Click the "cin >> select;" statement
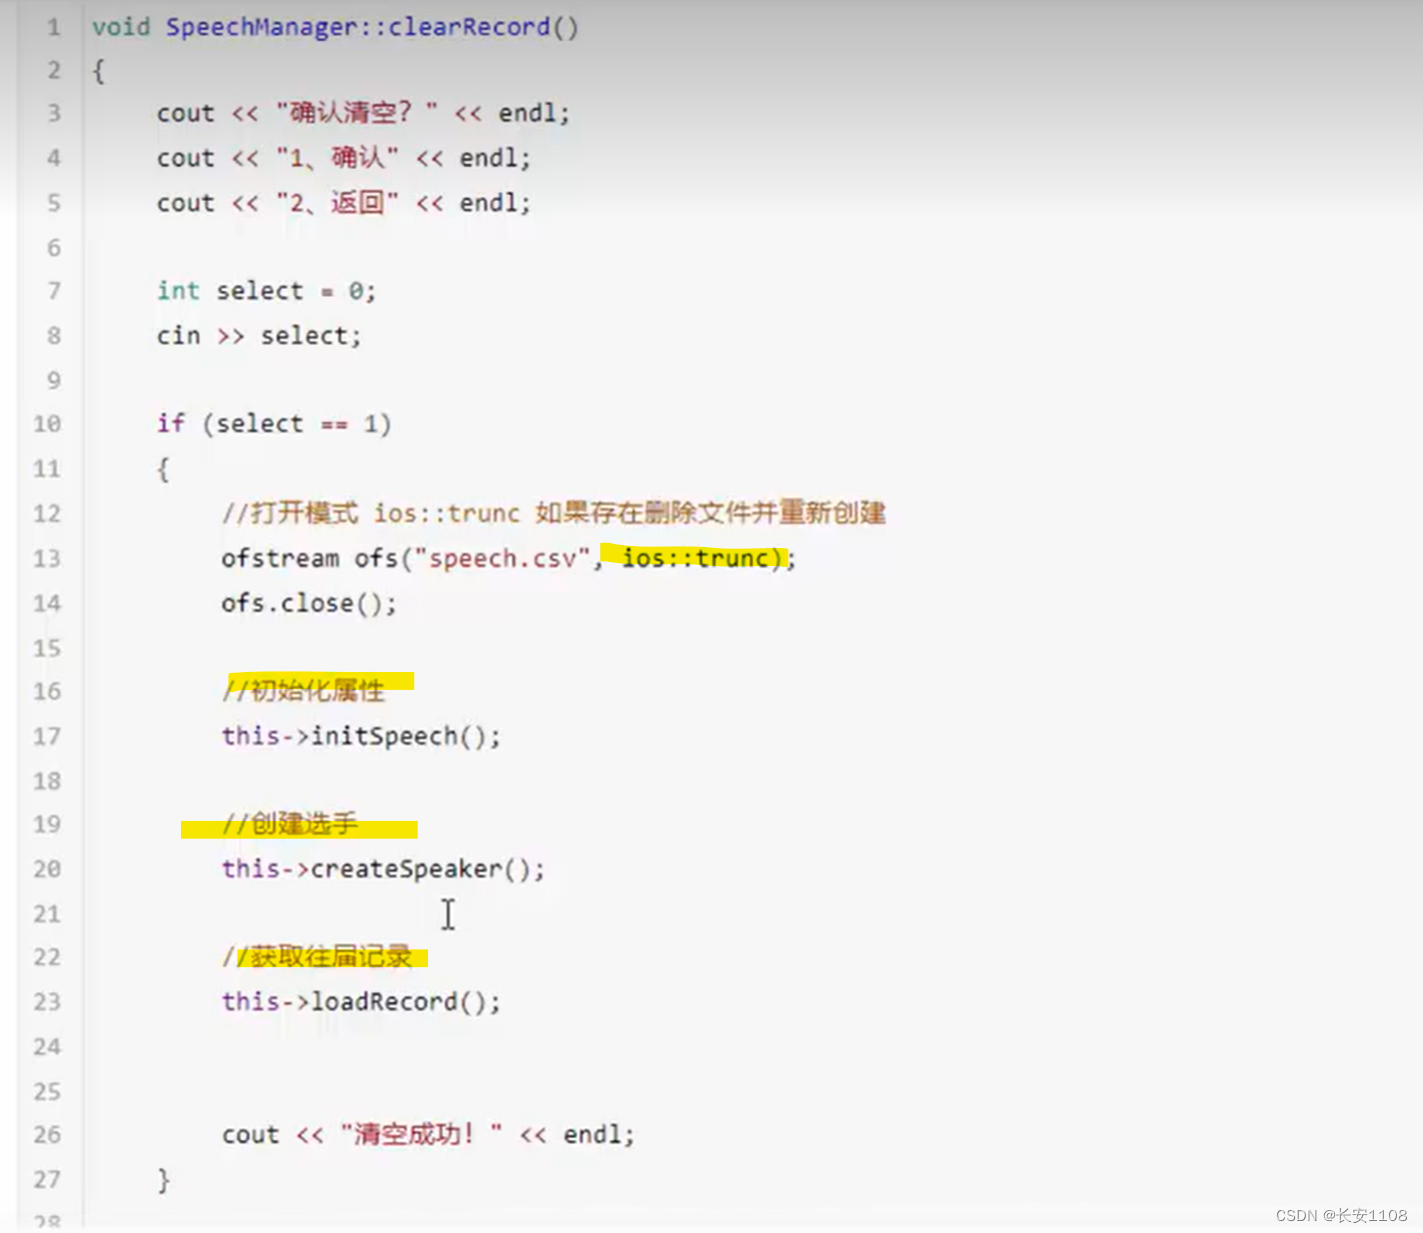Viewport: 1423px width, 1233px height. (259, 336)
